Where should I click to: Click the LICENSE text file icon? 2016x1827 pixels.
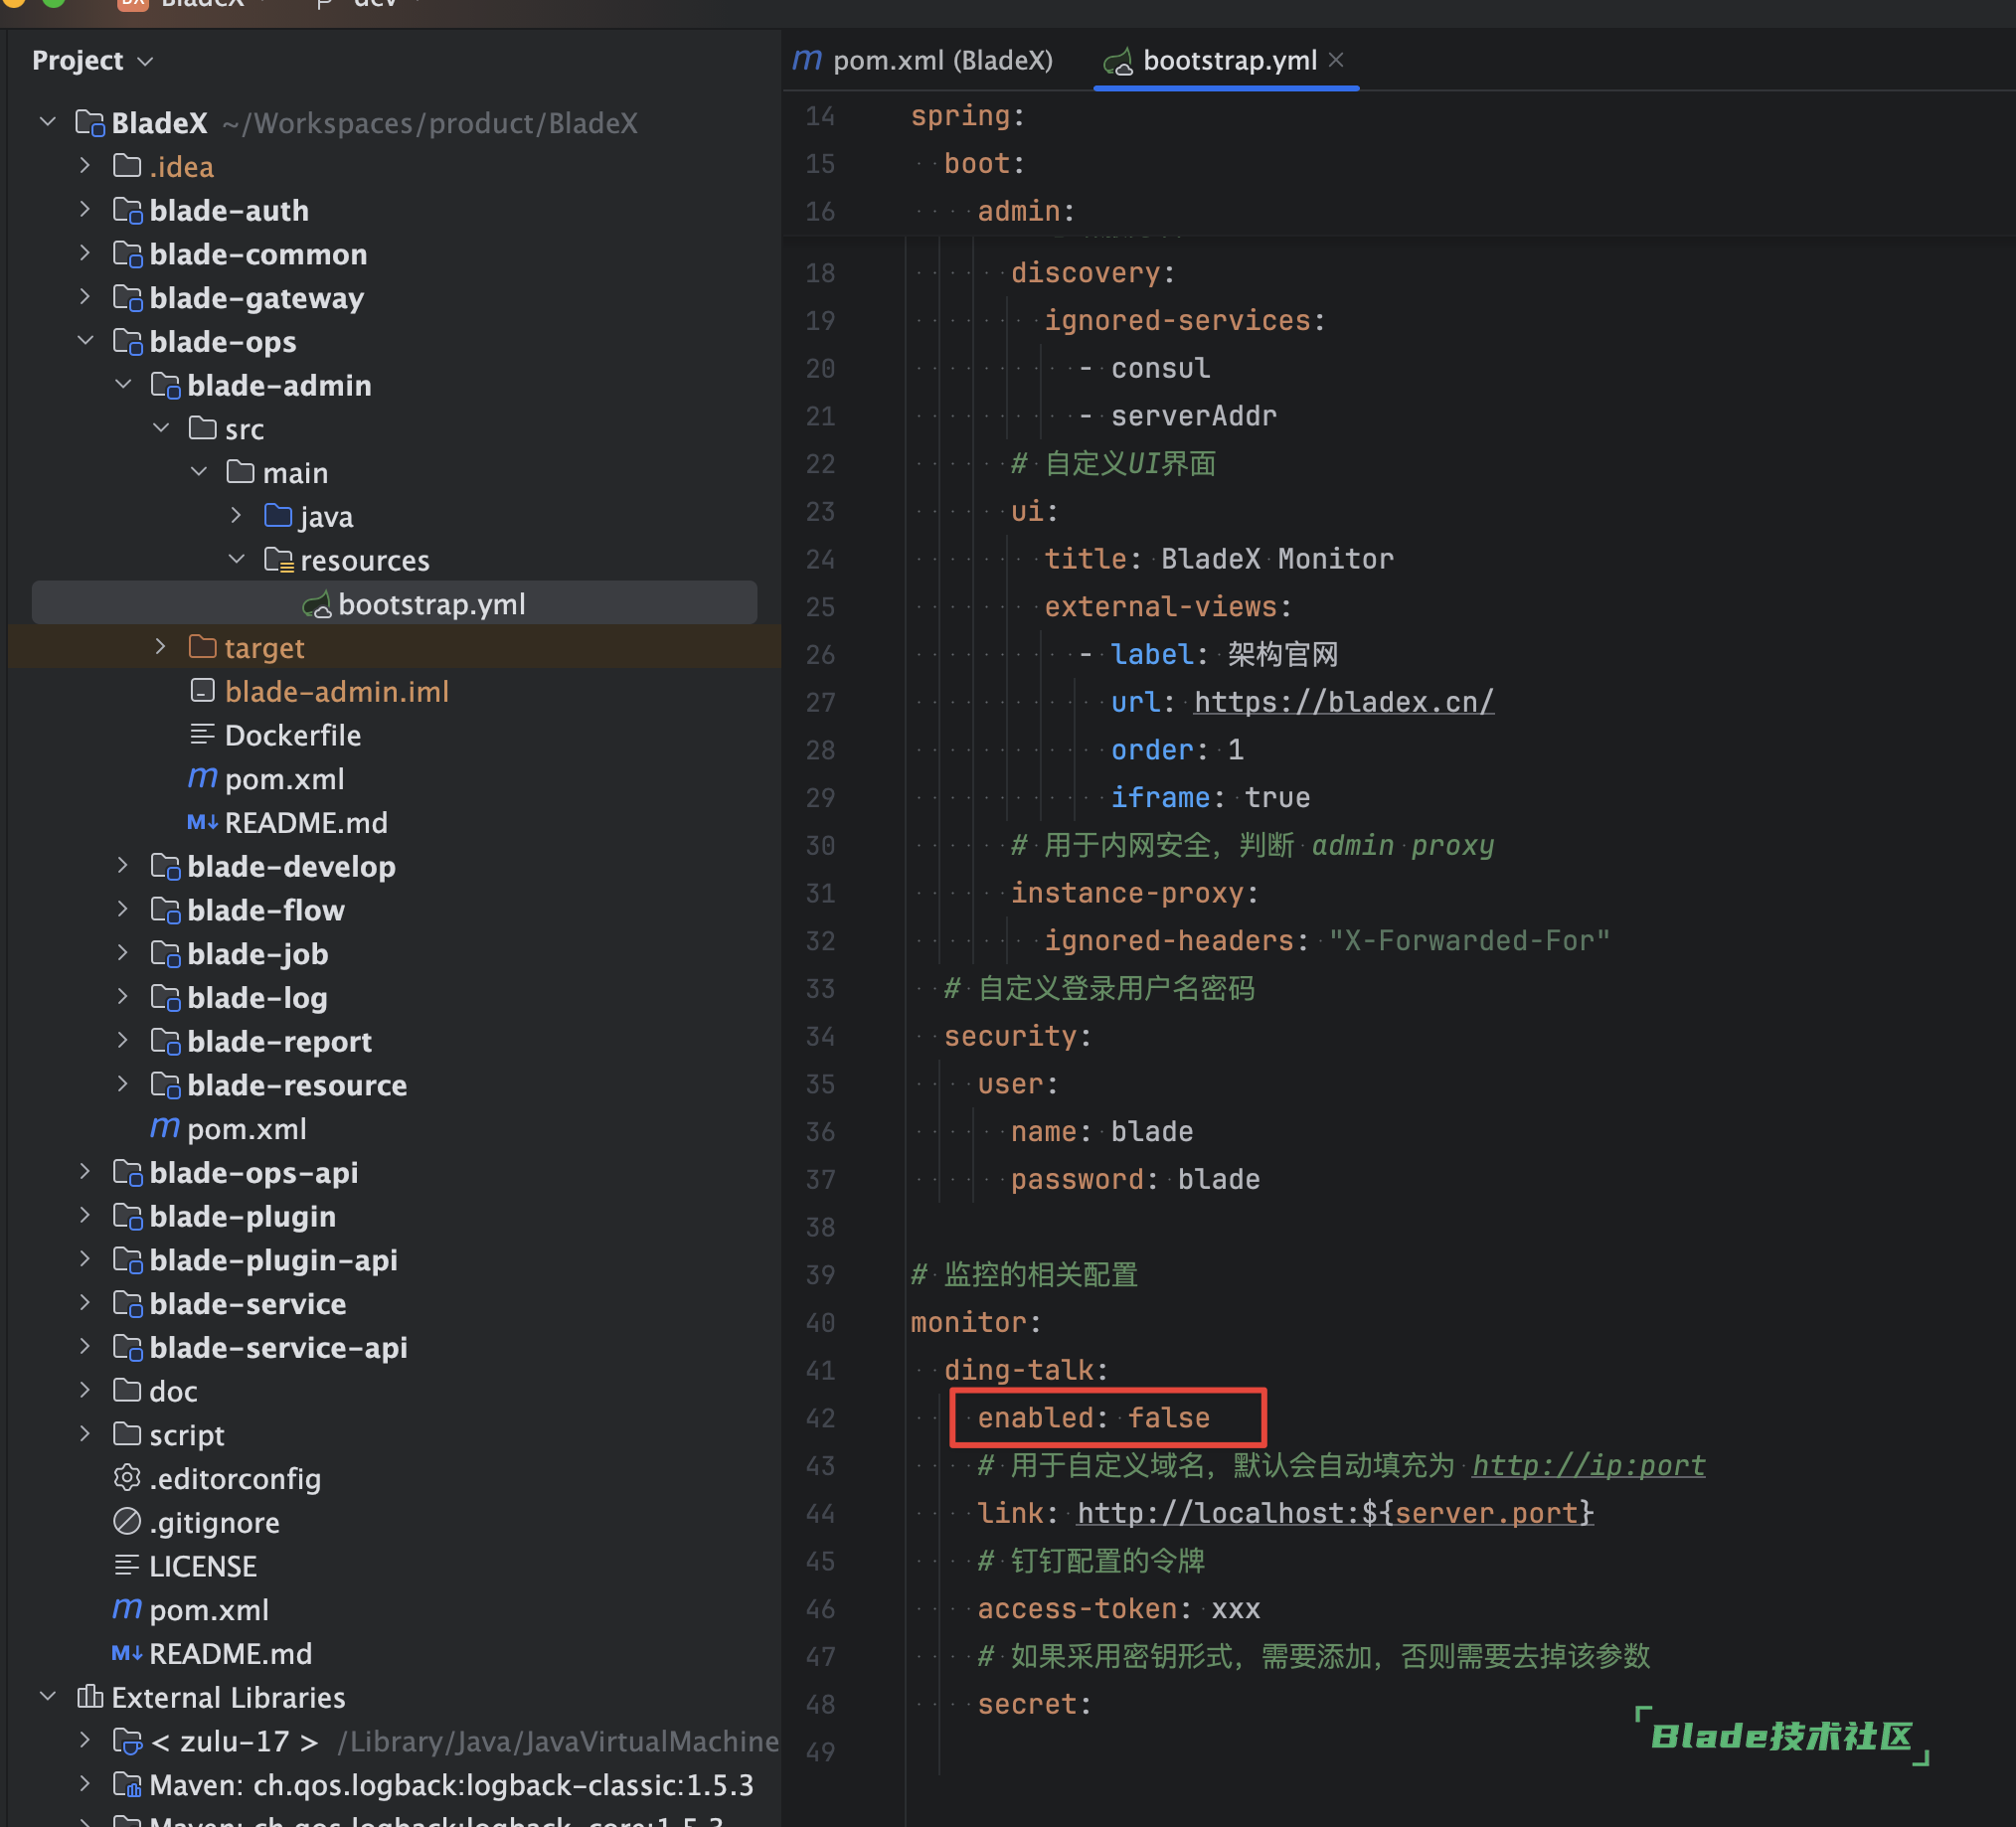click(x=127, y=1566)
